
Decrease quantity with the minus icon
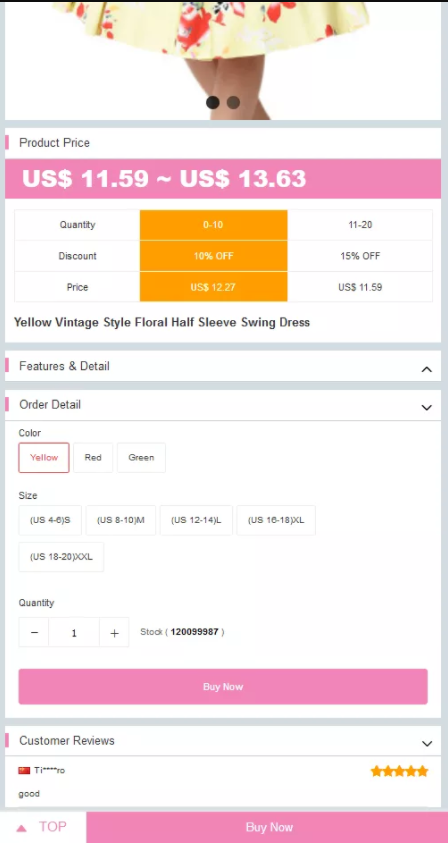coord(34,632)
